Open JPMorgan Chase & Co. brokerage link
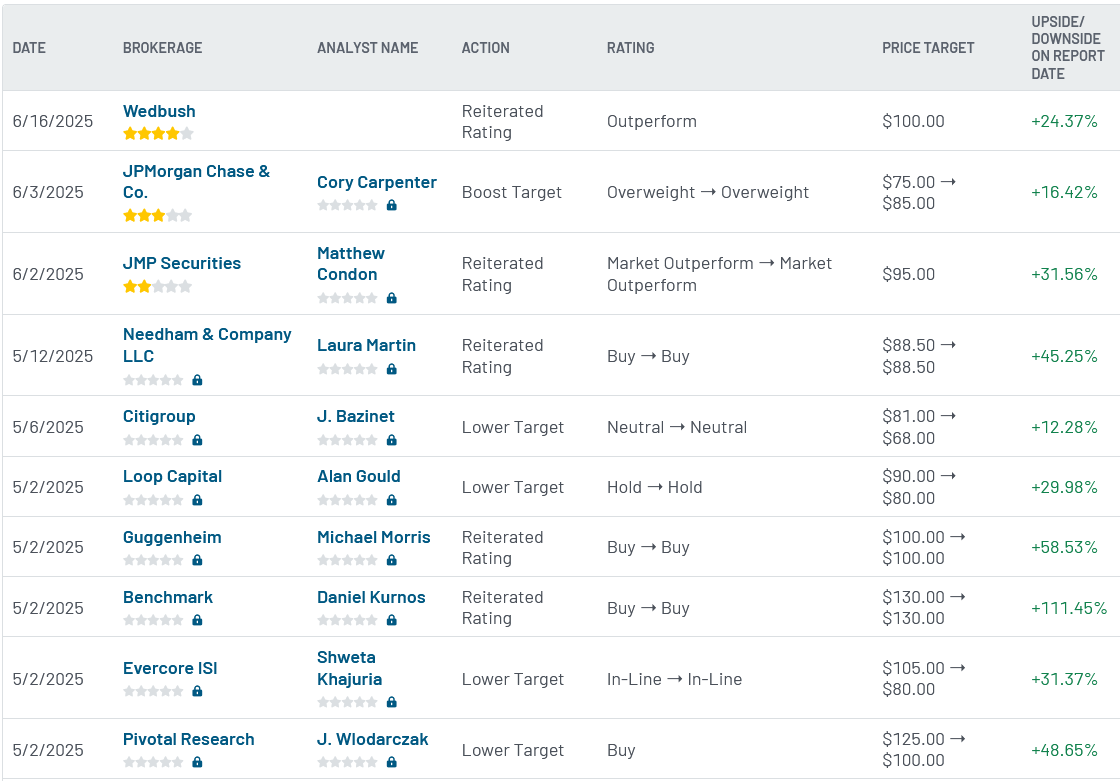Screen dimensions: 1120x781 point(196,181)
